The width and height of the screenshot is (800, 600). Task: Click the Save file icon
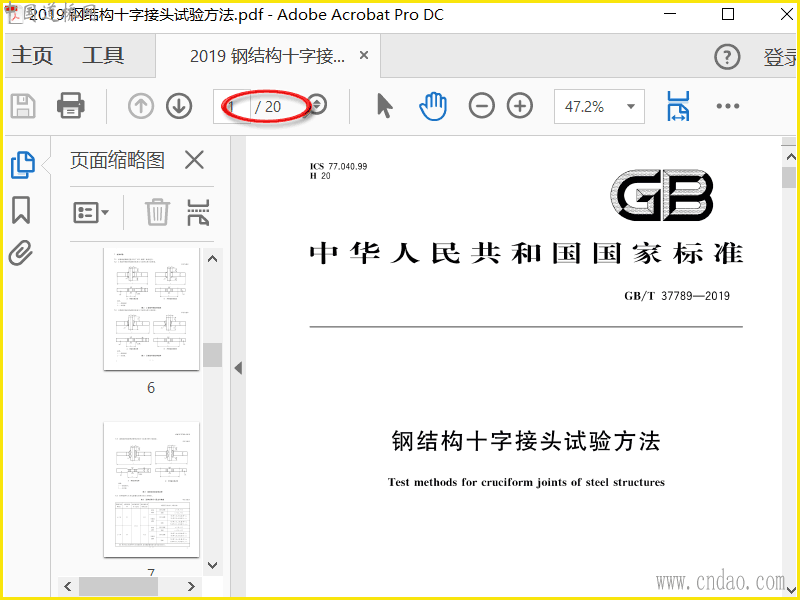pos(22,106)
